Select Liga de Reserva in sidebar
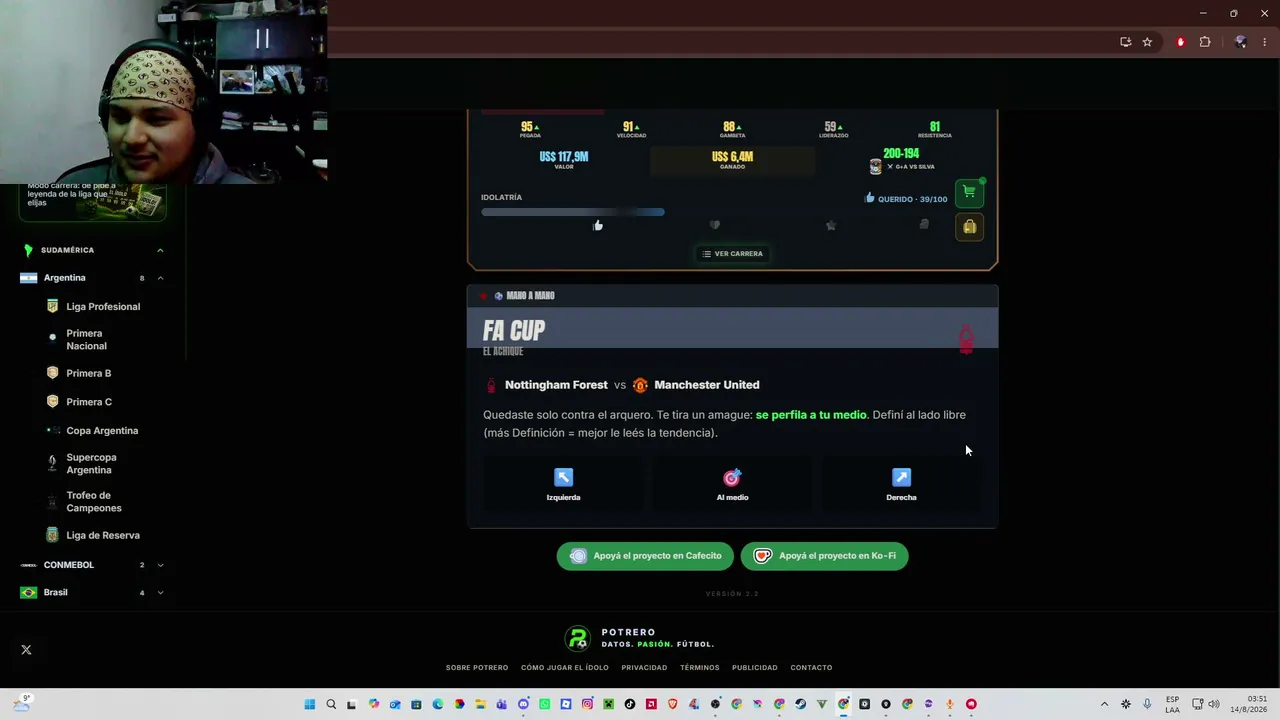 click(103, 536)
